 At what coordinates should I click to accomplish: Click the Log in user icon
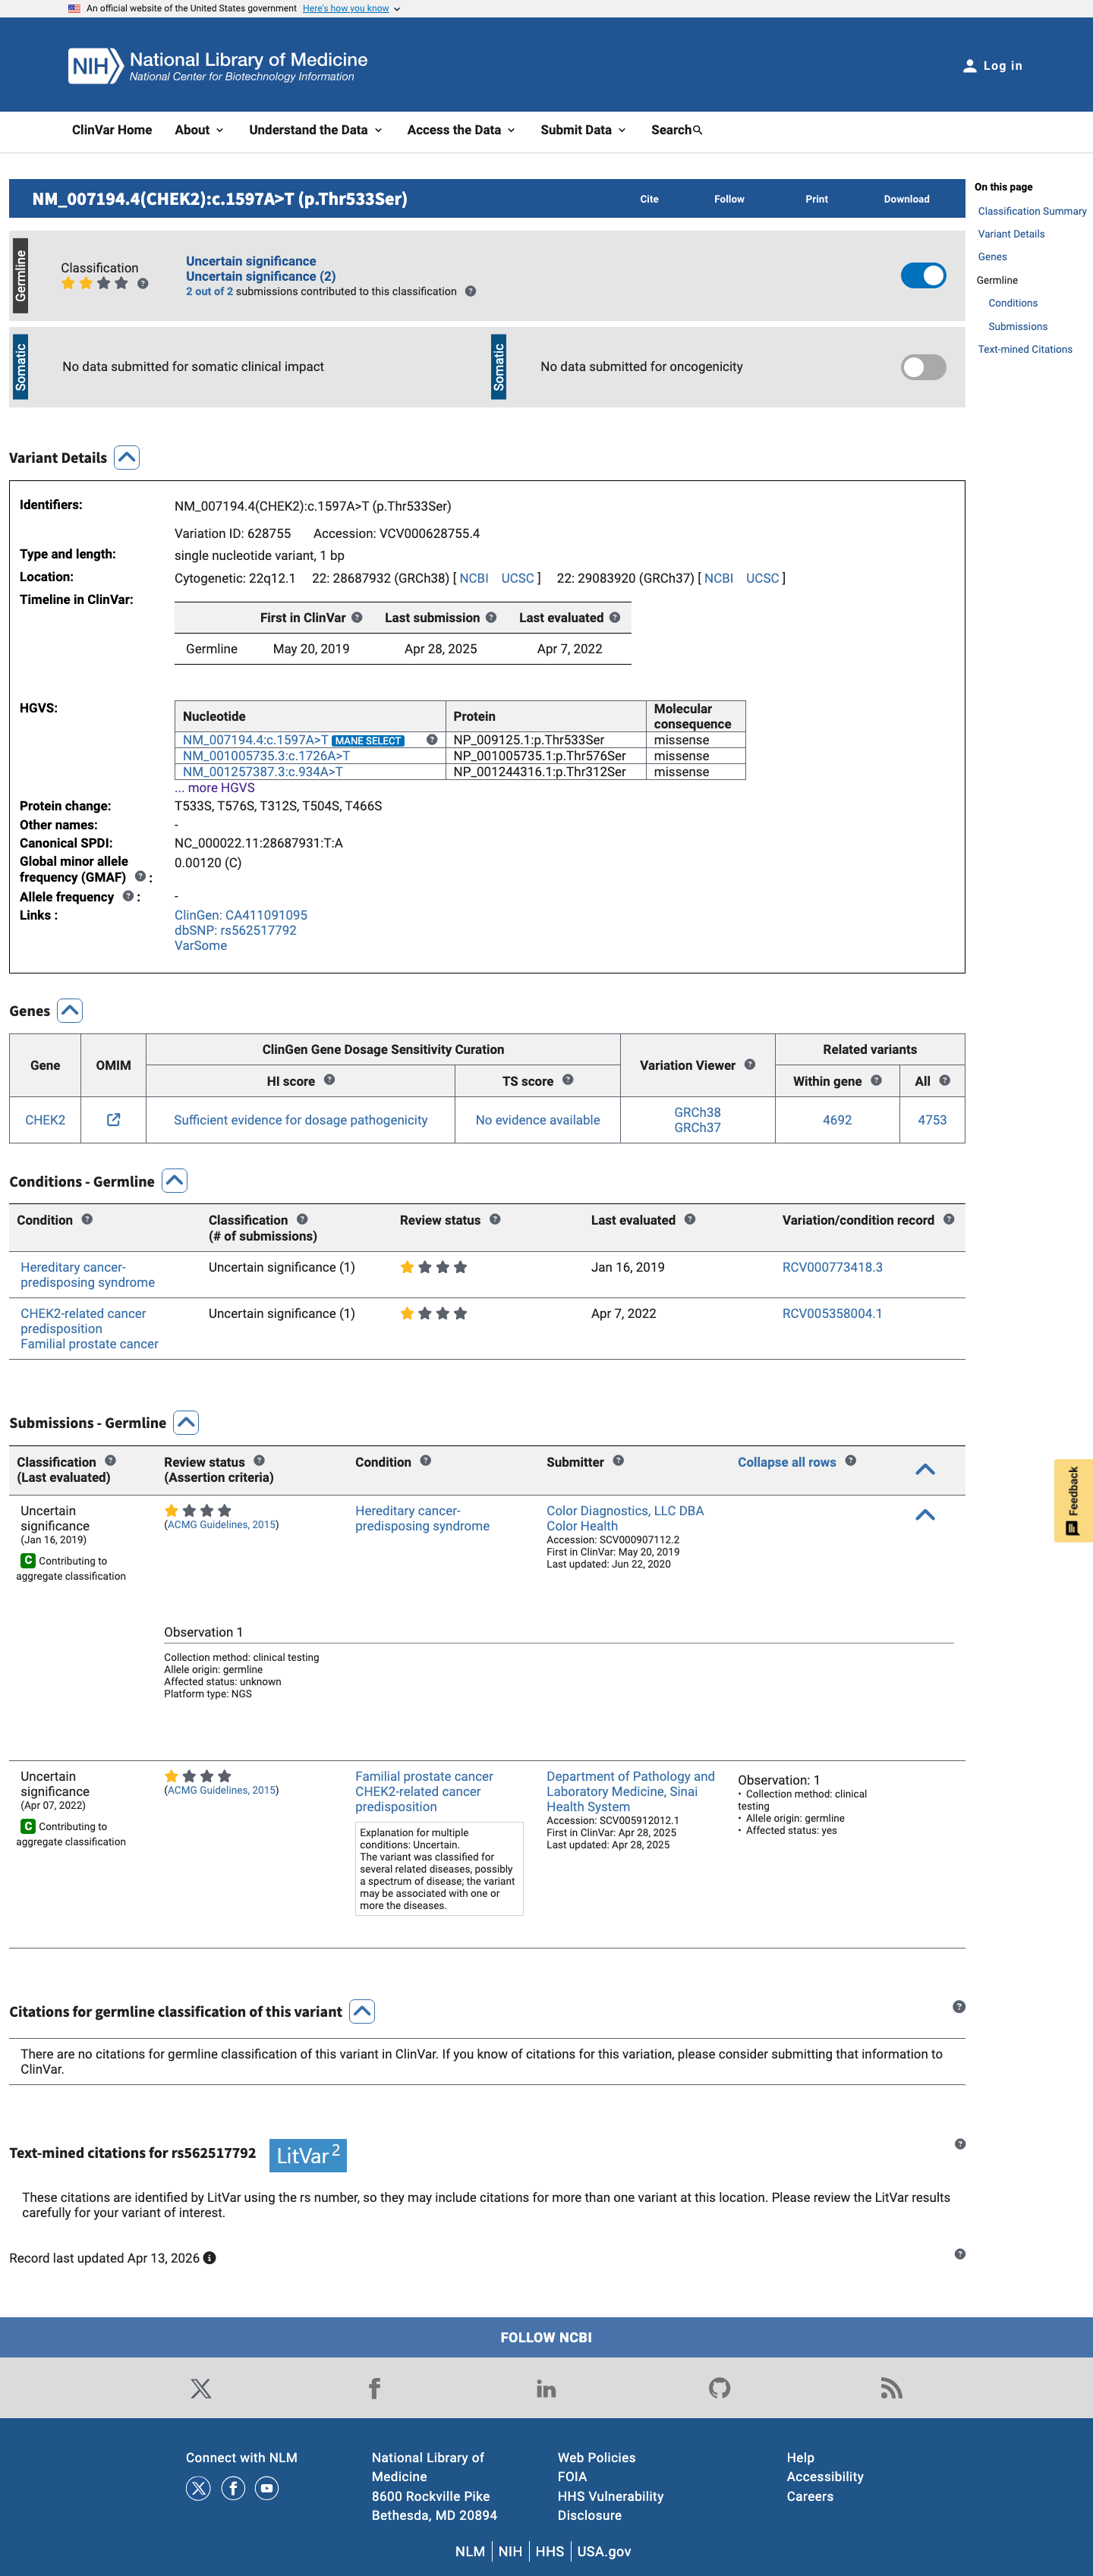click(x=969, y=66)
